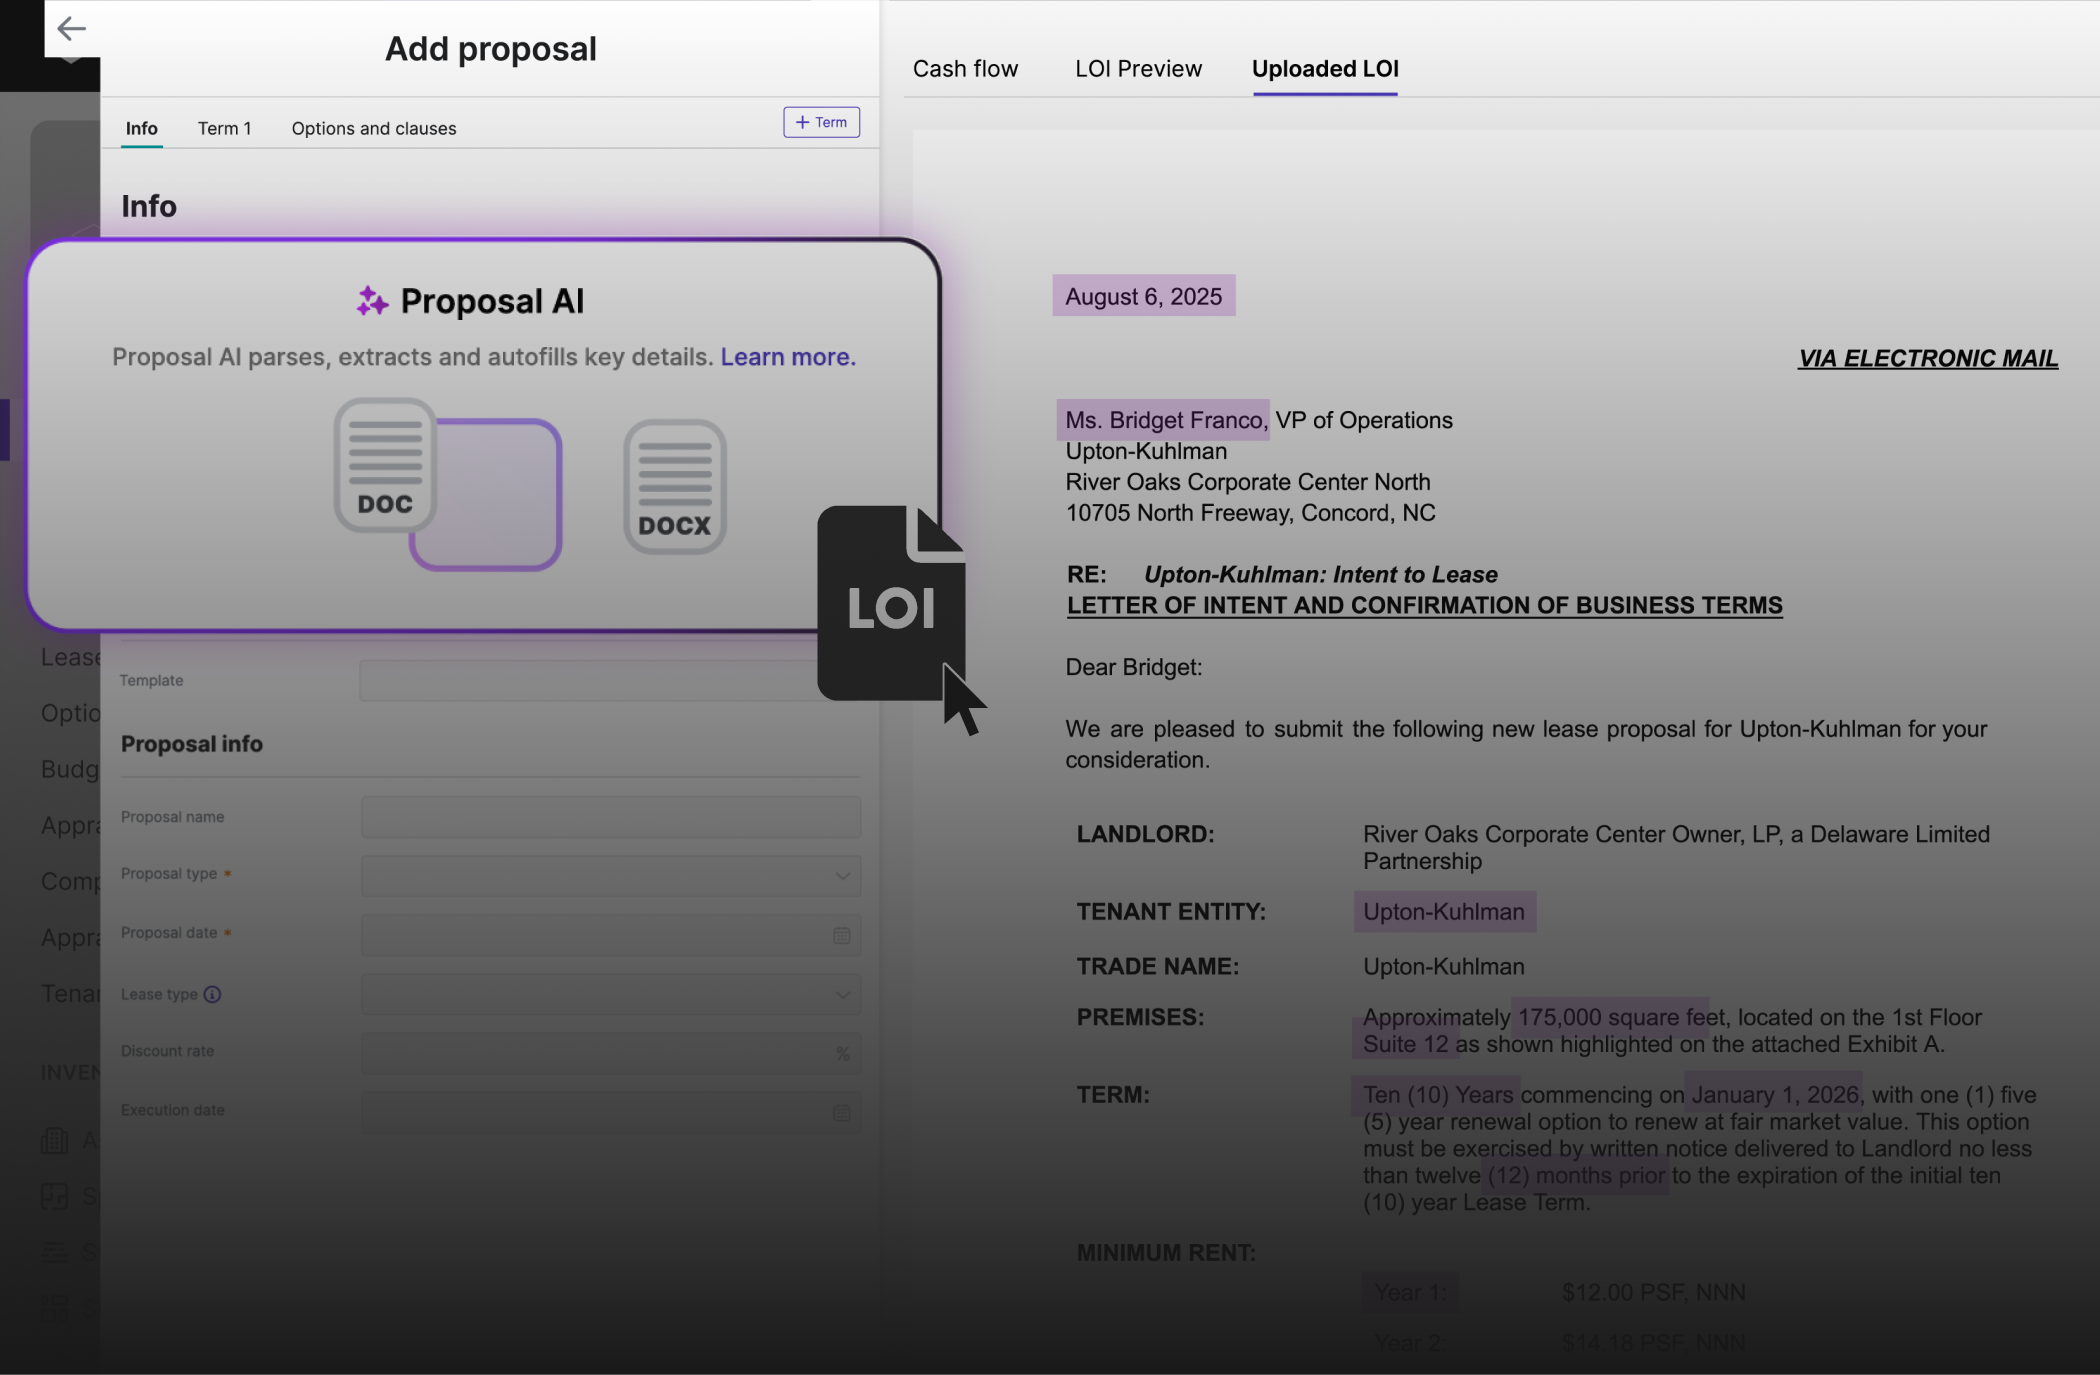The height and width of the screenshot is (1375, 2100).
Task: Expand the Proposal type dropdown
Action: pos(842,876)
